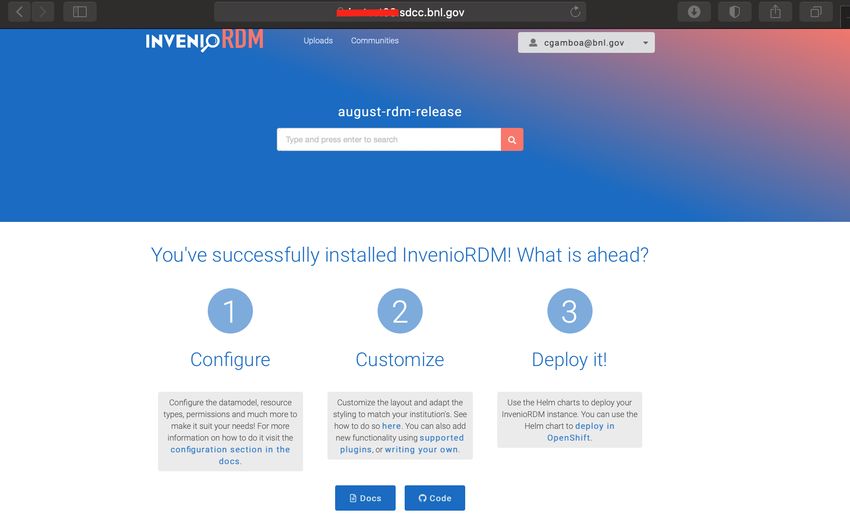Viewport: 850px width, 526px height.
Task: Open the browser downloads icon
Action: [x=694, y=11]
